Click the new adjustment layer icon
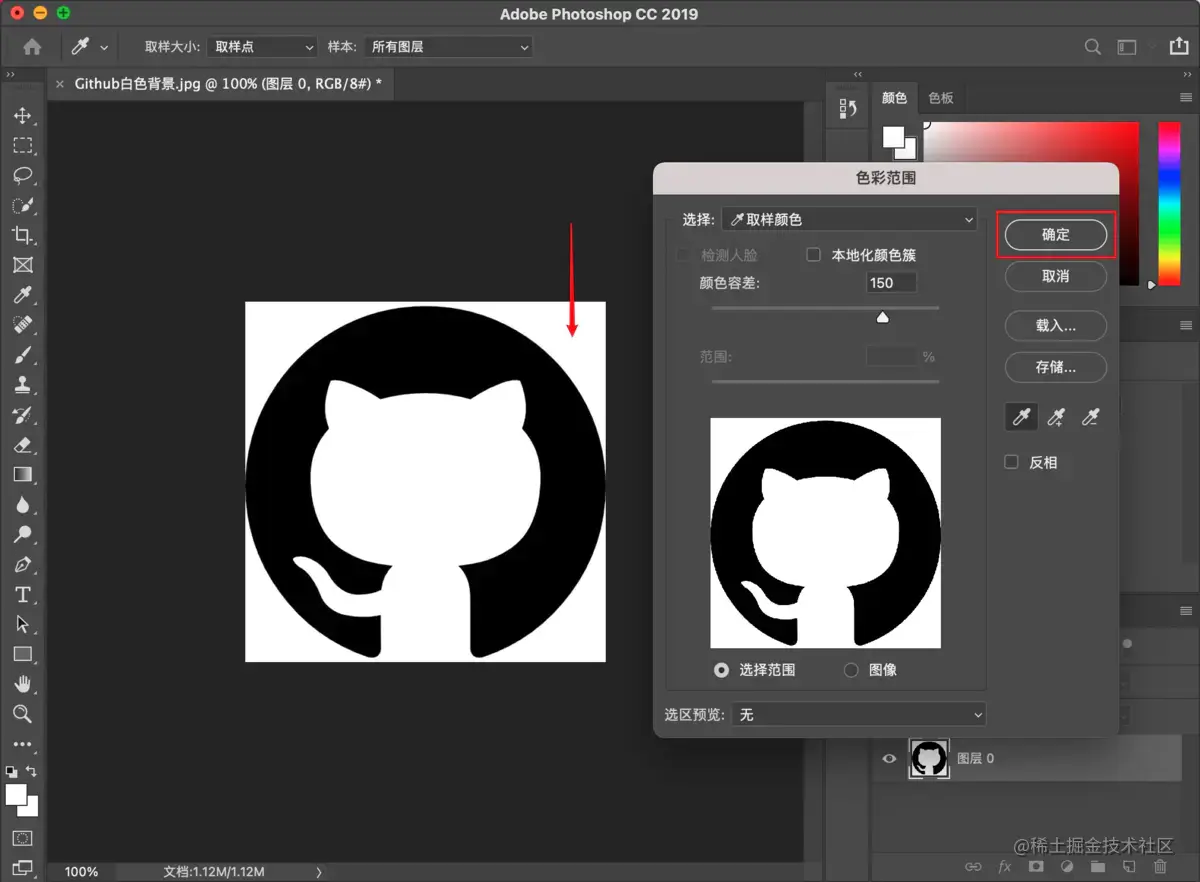1200x882 pixels. coord(1067,867)
